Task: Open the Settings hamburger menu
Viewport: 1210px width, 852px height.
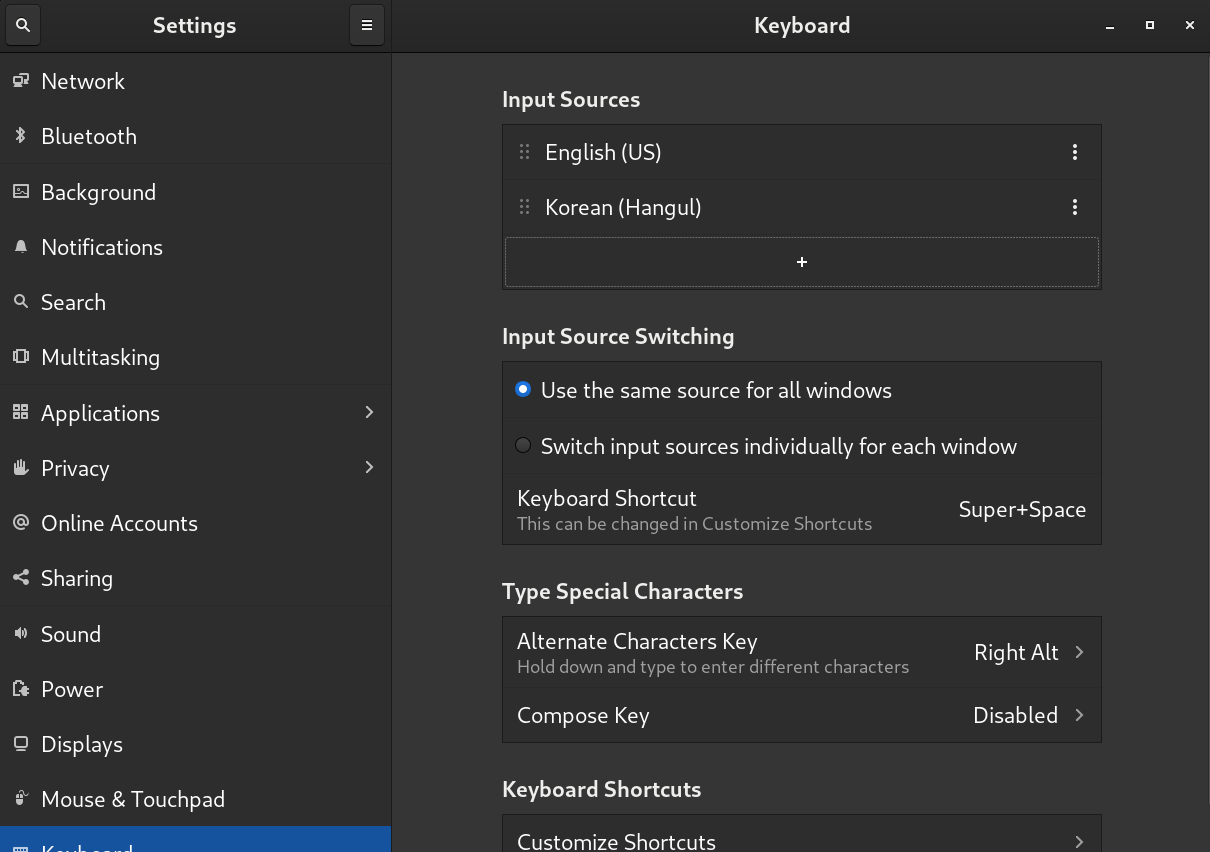Action: click(367, 26)
